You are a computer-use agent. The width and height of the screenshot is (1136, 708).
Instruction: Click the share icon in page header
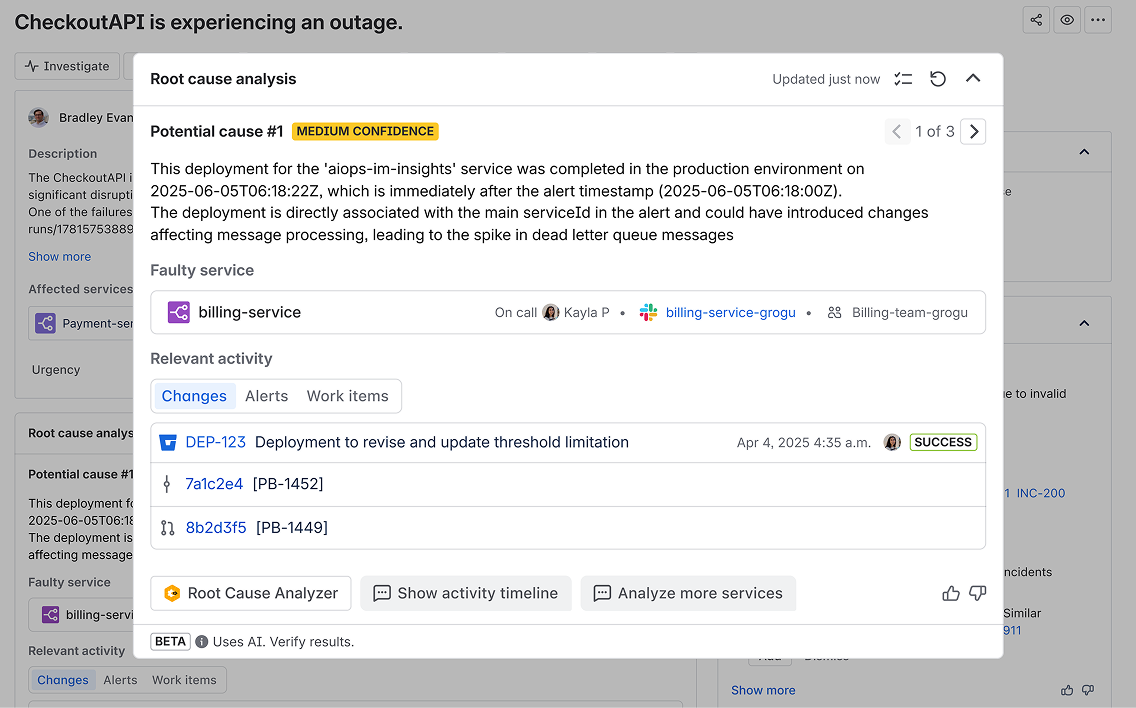pyautogui.click(x=1036, y=20)
